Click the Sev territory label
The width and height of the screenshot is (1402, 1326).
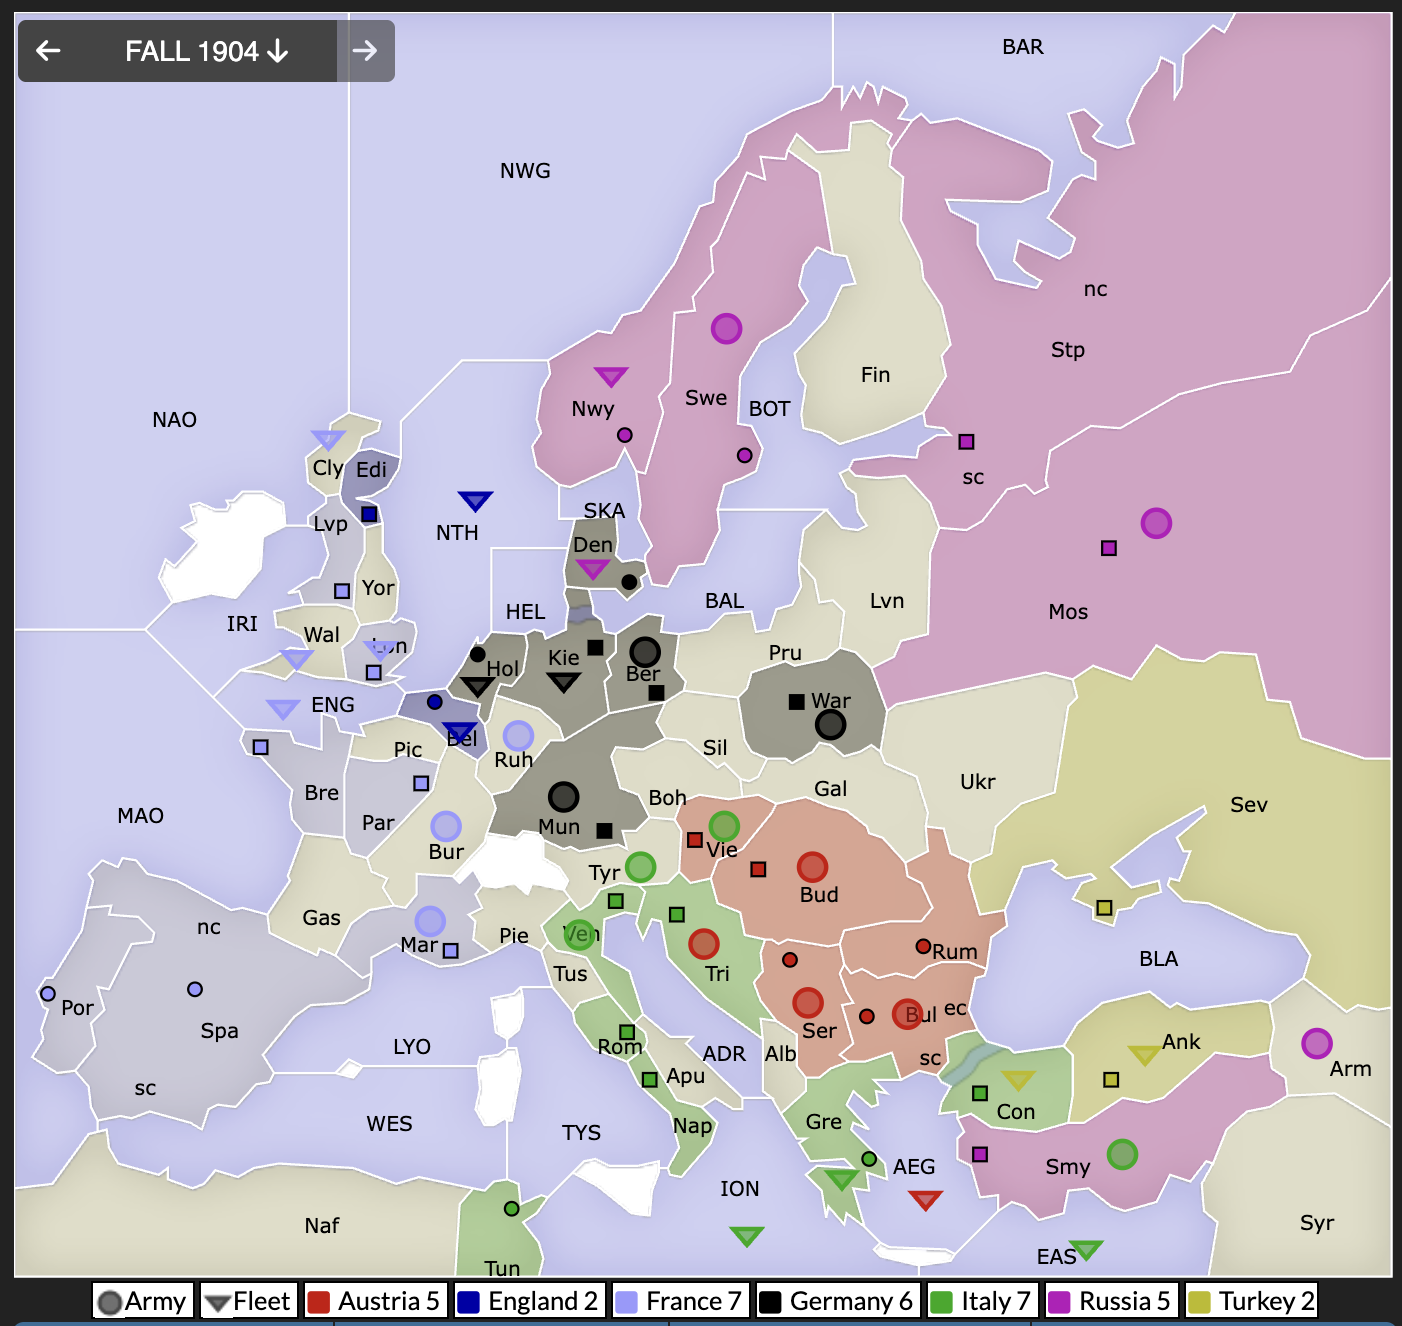click(x=1248, y=805)
